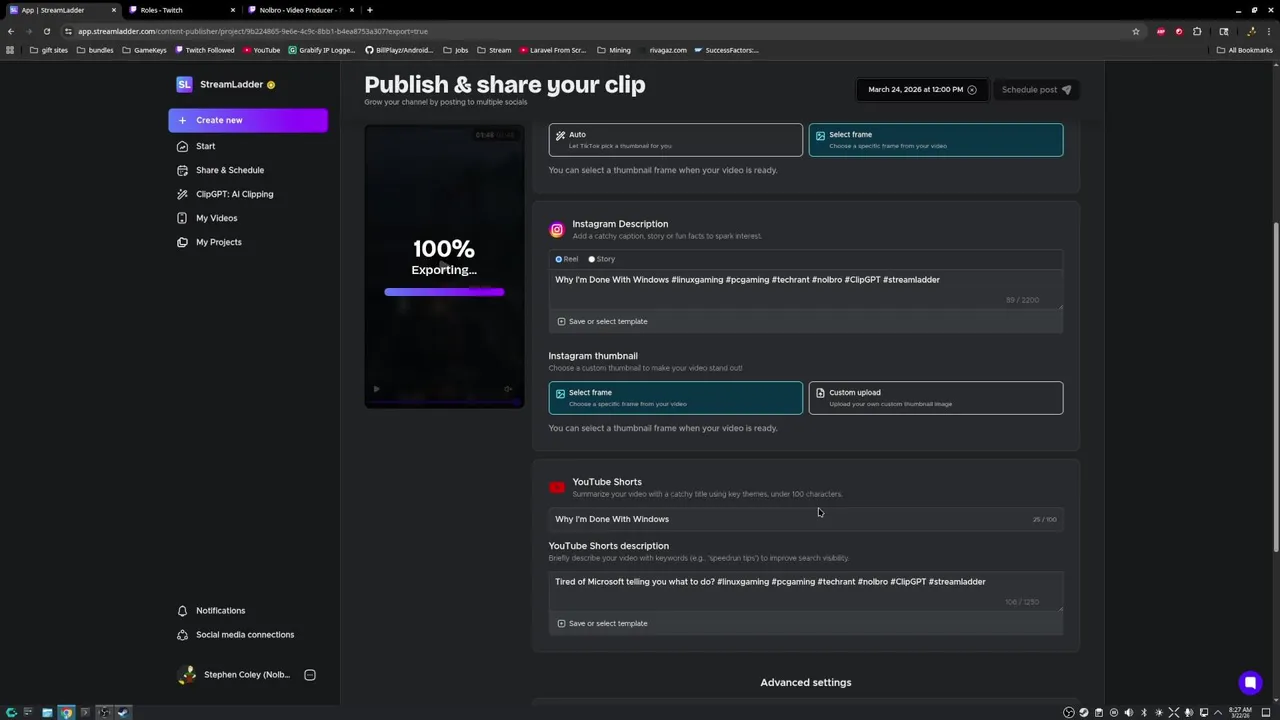Screen dimensions: 1280x720
Task: Open Twitch Followed bookmark
Action: coord(205,50)
